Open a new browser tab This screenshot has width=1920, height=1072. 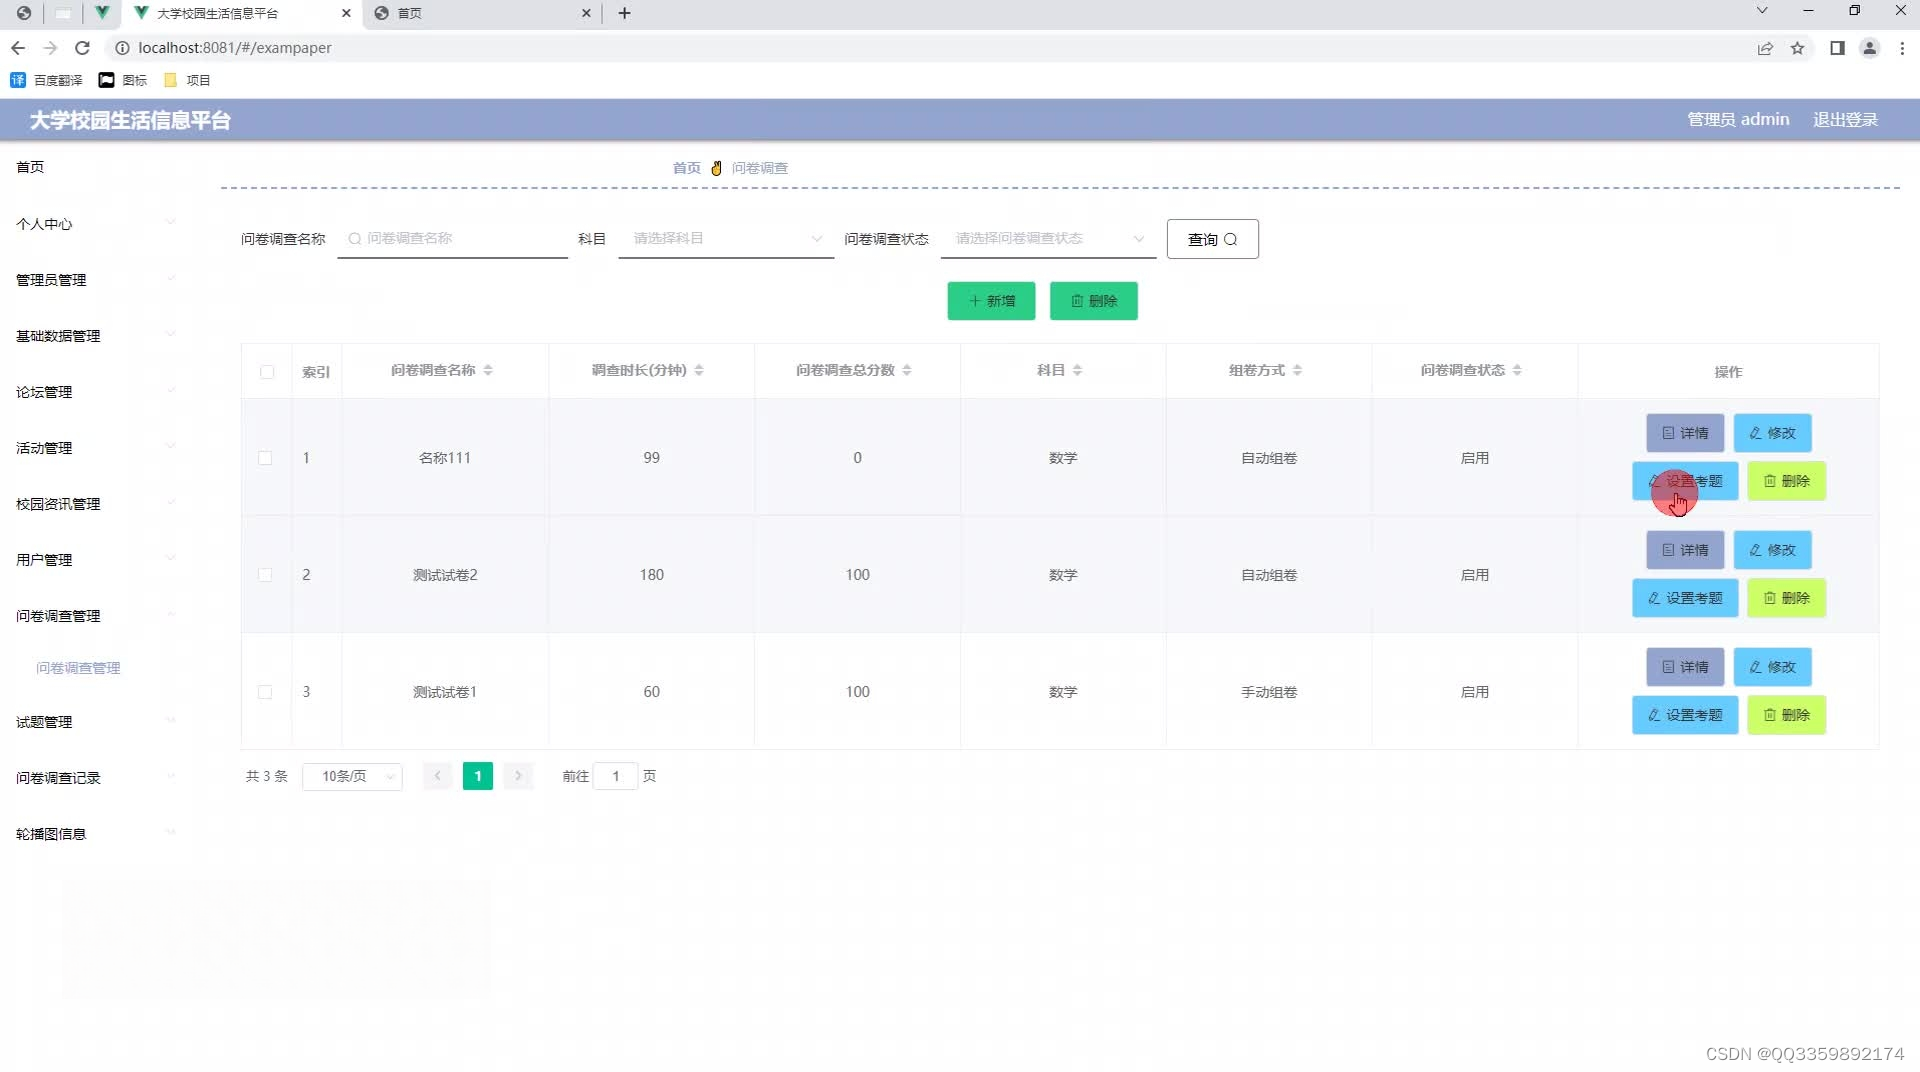tap(624, 13)
